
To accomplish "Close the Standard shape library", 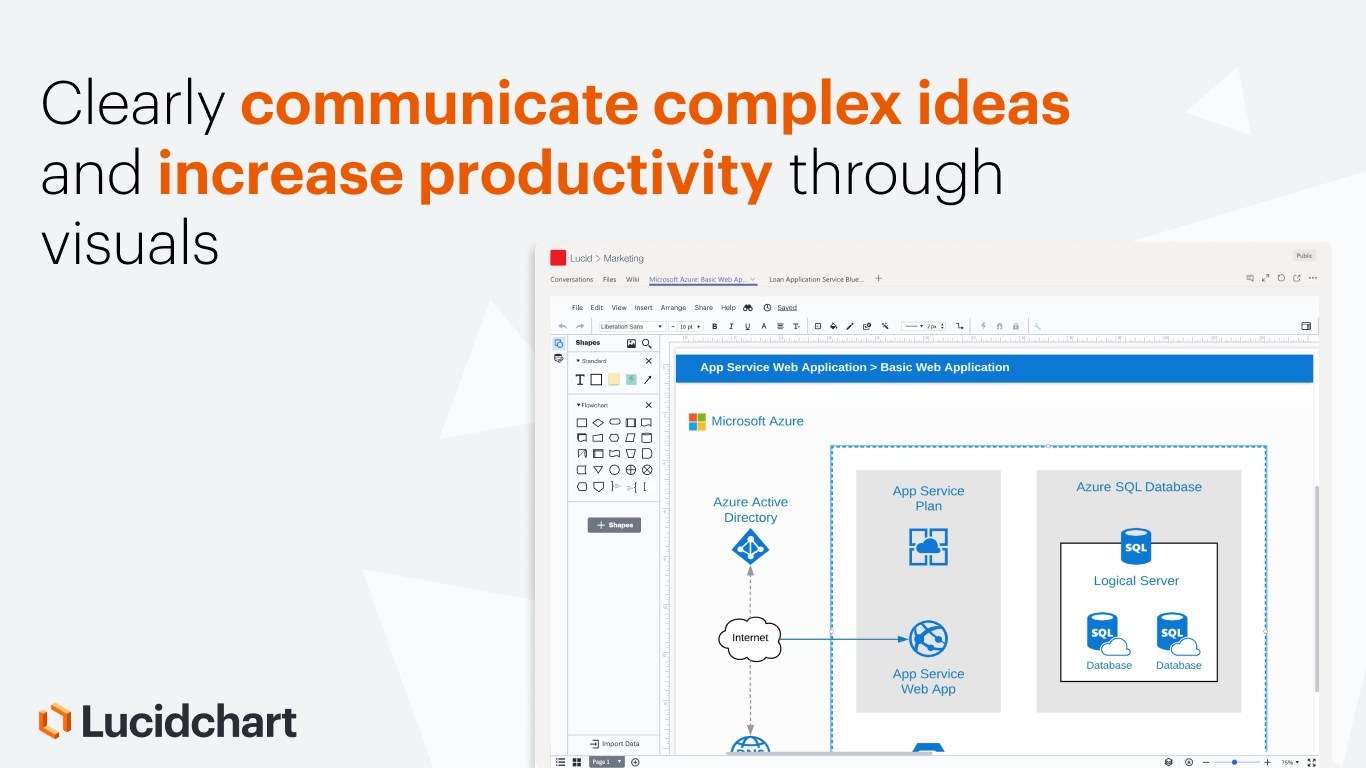I will 648,361.
